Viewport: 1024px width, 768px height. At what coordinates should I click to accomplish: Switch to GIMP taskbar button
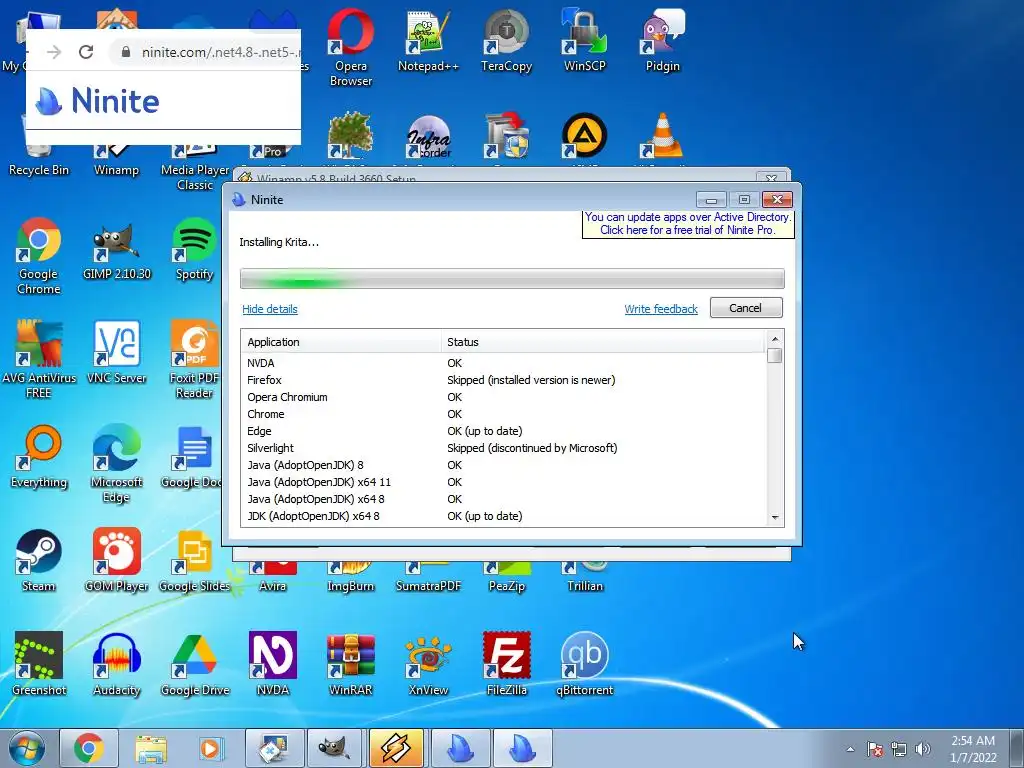pos(334,748)
